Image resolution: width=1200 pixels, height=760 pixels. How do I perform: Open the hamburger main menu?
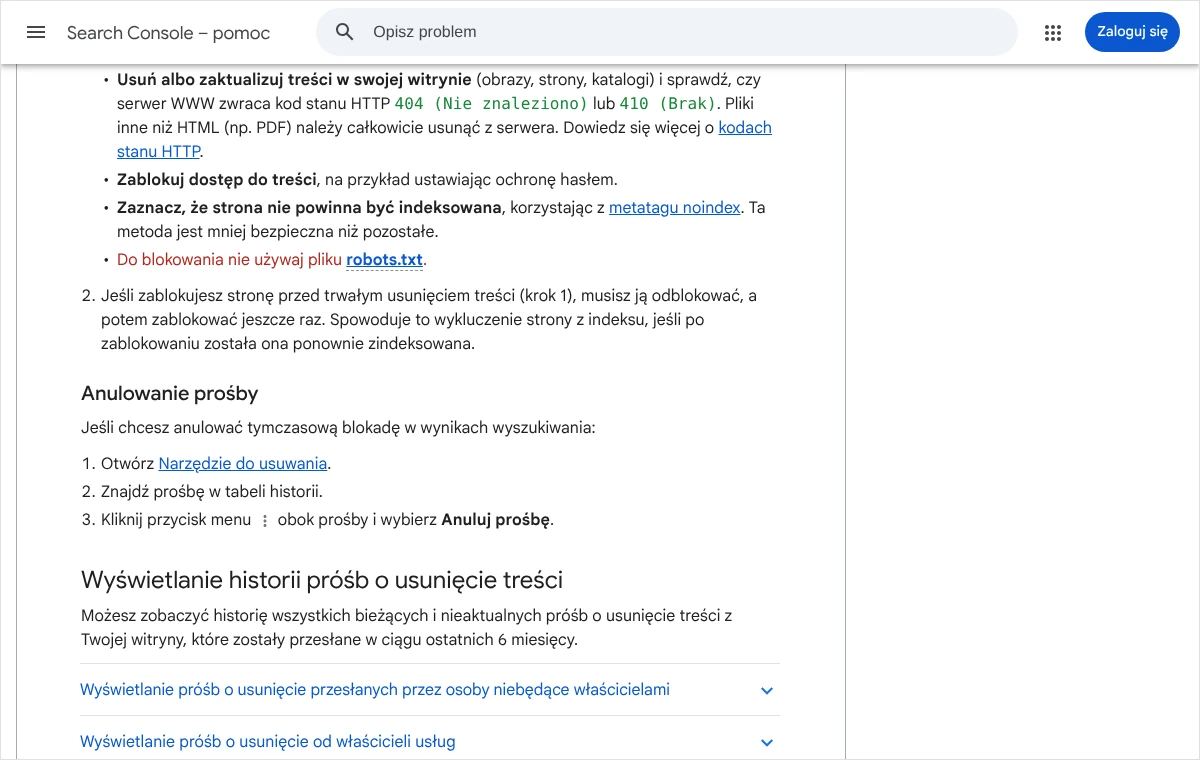tap(36, 32)
